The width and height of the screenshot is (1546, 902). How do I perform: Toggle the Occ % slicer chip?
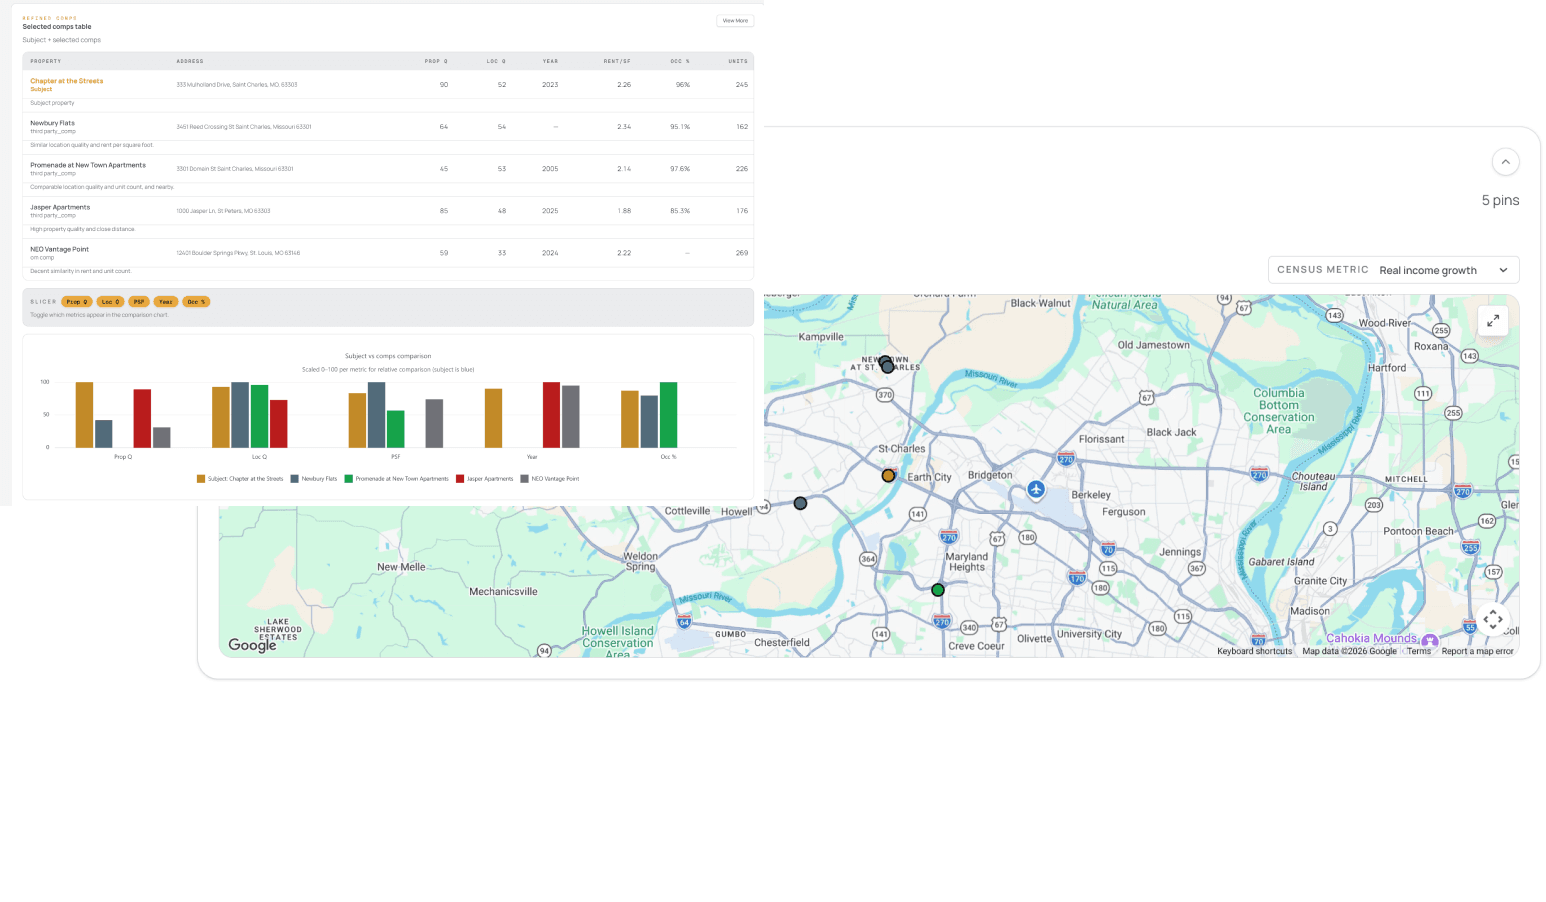point(196,301)
